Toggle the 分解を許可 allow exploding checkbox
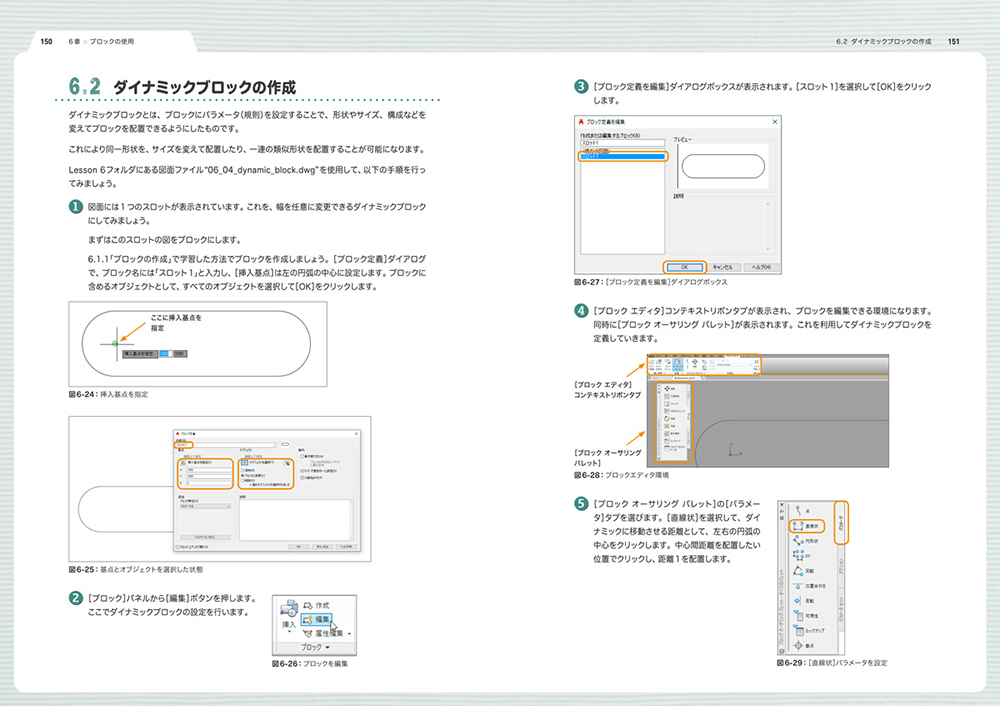This screenshot has width=1000, height=706. coord(302,478)
